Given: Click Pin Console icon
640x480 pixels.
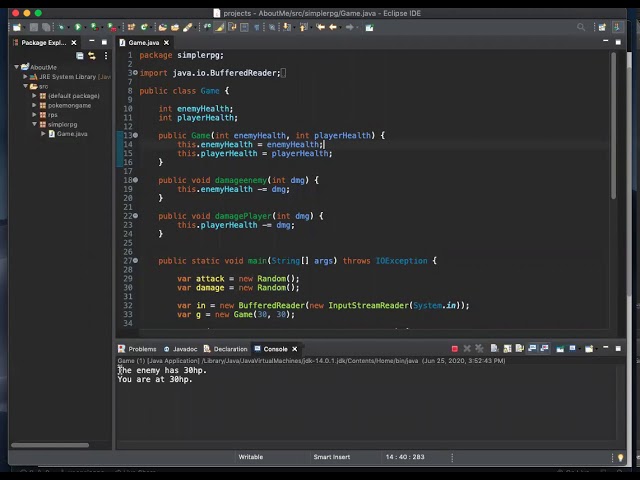Looking at the screenshot, I should [x=560, y=349].
